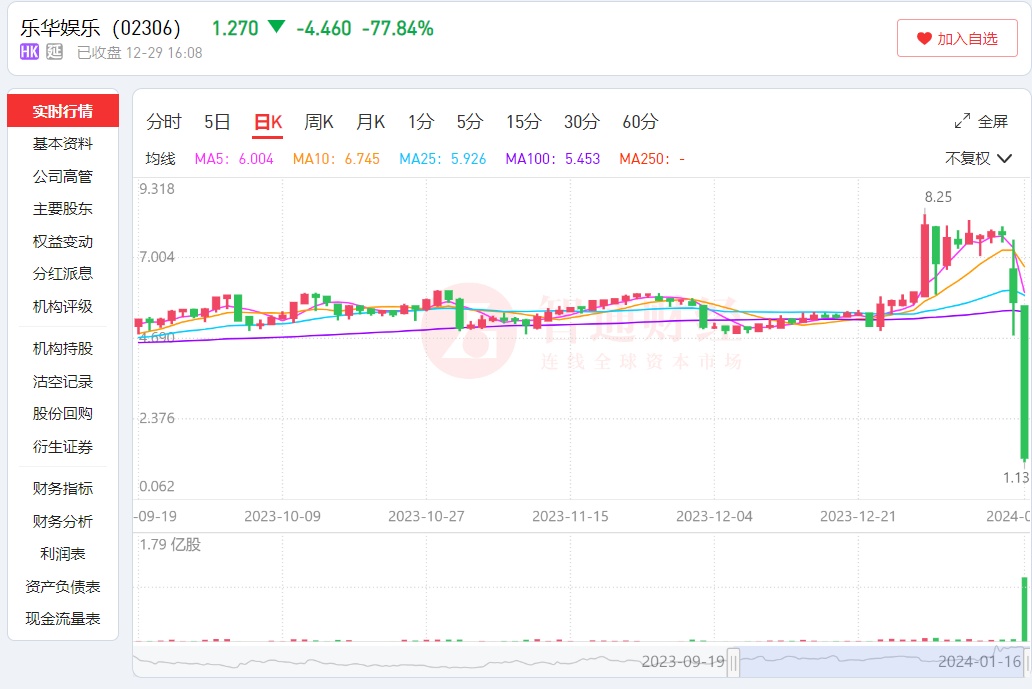The width and height of the screenshot is (1032, 689).
Task: Click the purple HK market badge
Action: (x=29, y=52)
